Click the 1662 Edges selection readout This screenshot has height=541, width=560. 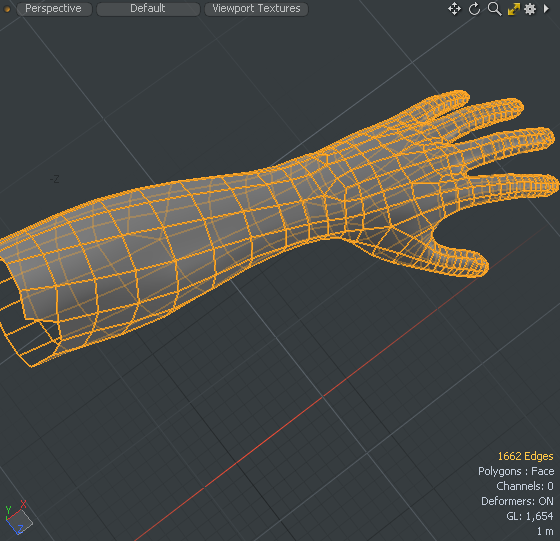[525, 456]
